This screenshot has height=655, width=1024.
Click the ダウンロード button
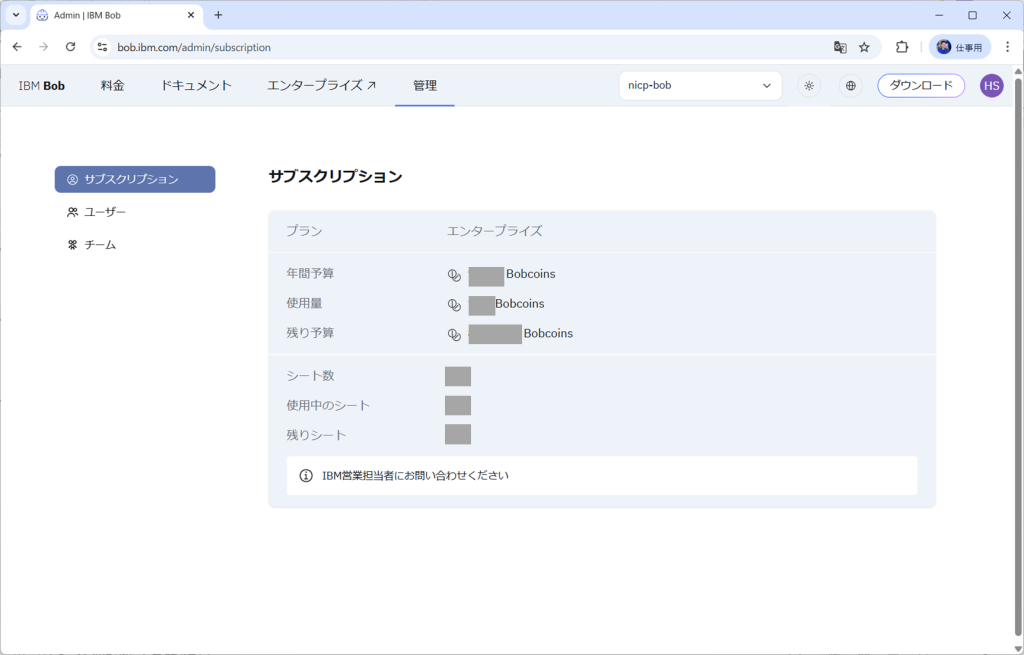pos(921,86)
